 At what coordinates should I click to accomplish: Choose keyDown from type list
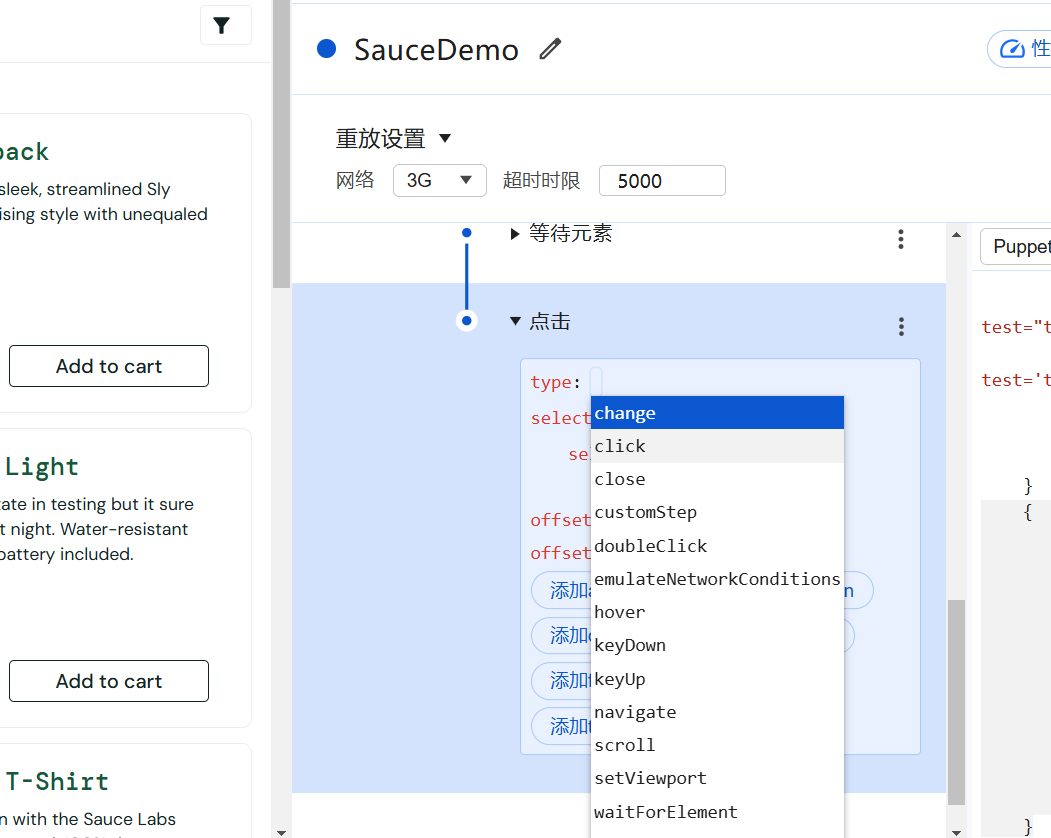pos(717,646)
